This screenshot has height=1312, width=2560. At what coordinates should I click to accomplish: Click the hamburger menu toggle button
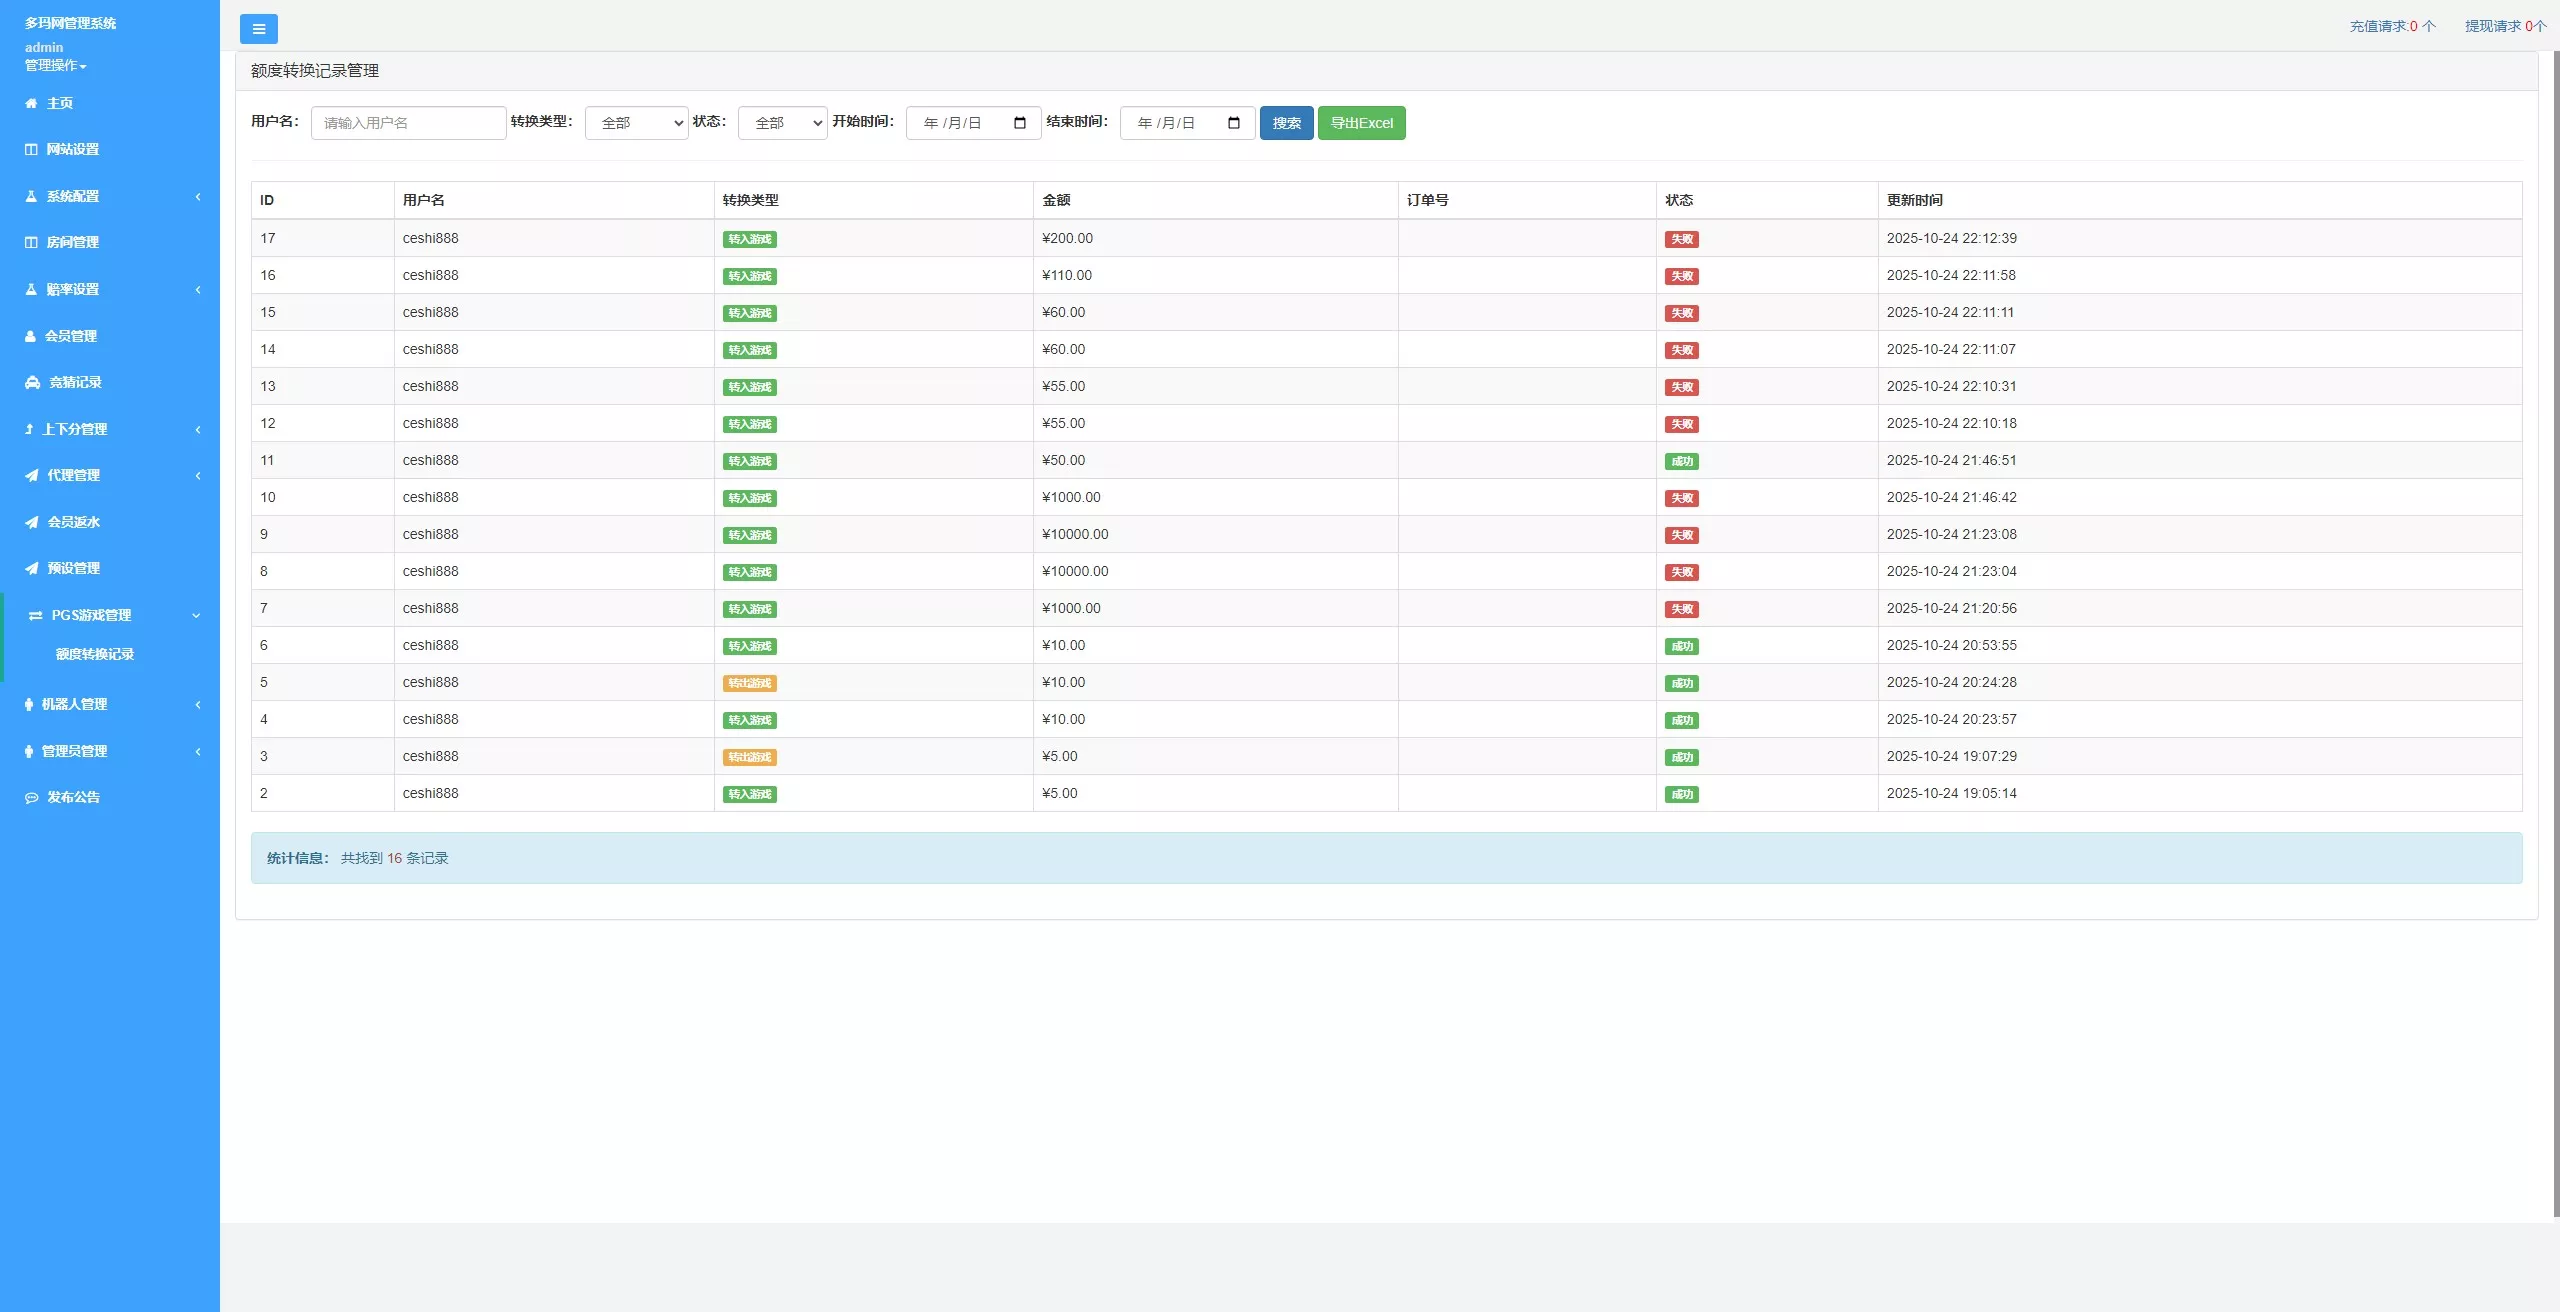(x=258, y=29)
